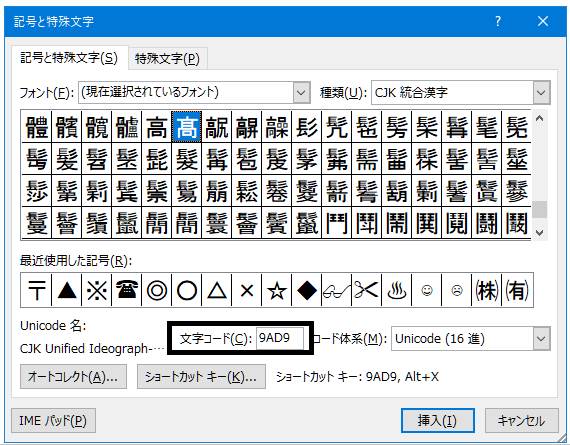The width and height of the screenshot is (570, 445).
Task: Click the 挿入(I) insert button
Action: (437, 421)
